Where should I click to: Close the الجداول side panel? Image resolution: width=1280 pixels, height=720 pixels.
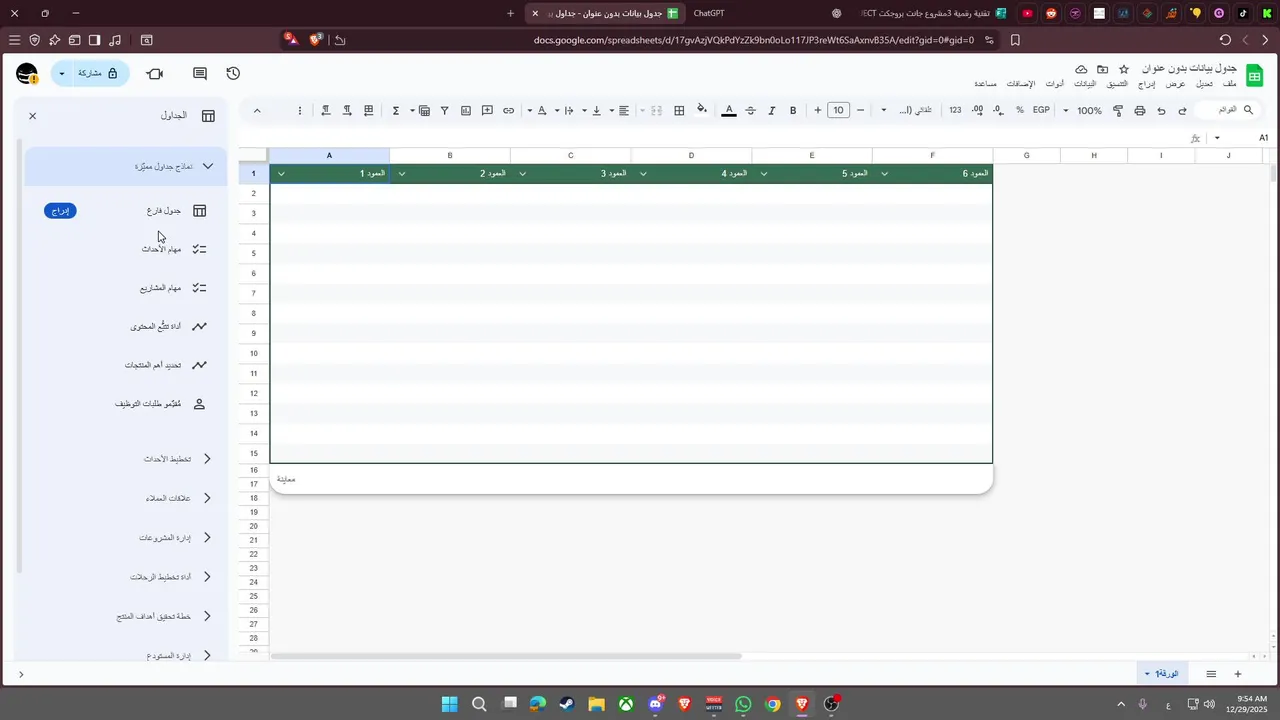(x=32, y=116)
